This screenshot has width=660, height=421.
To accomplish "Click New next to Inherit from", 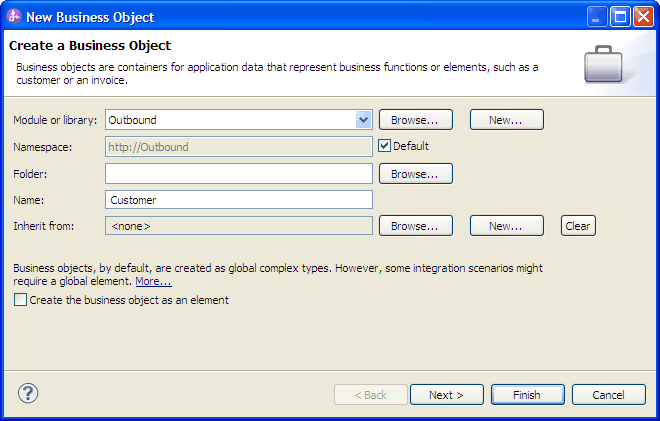I will pyautogui.click(x=507, y=226).
